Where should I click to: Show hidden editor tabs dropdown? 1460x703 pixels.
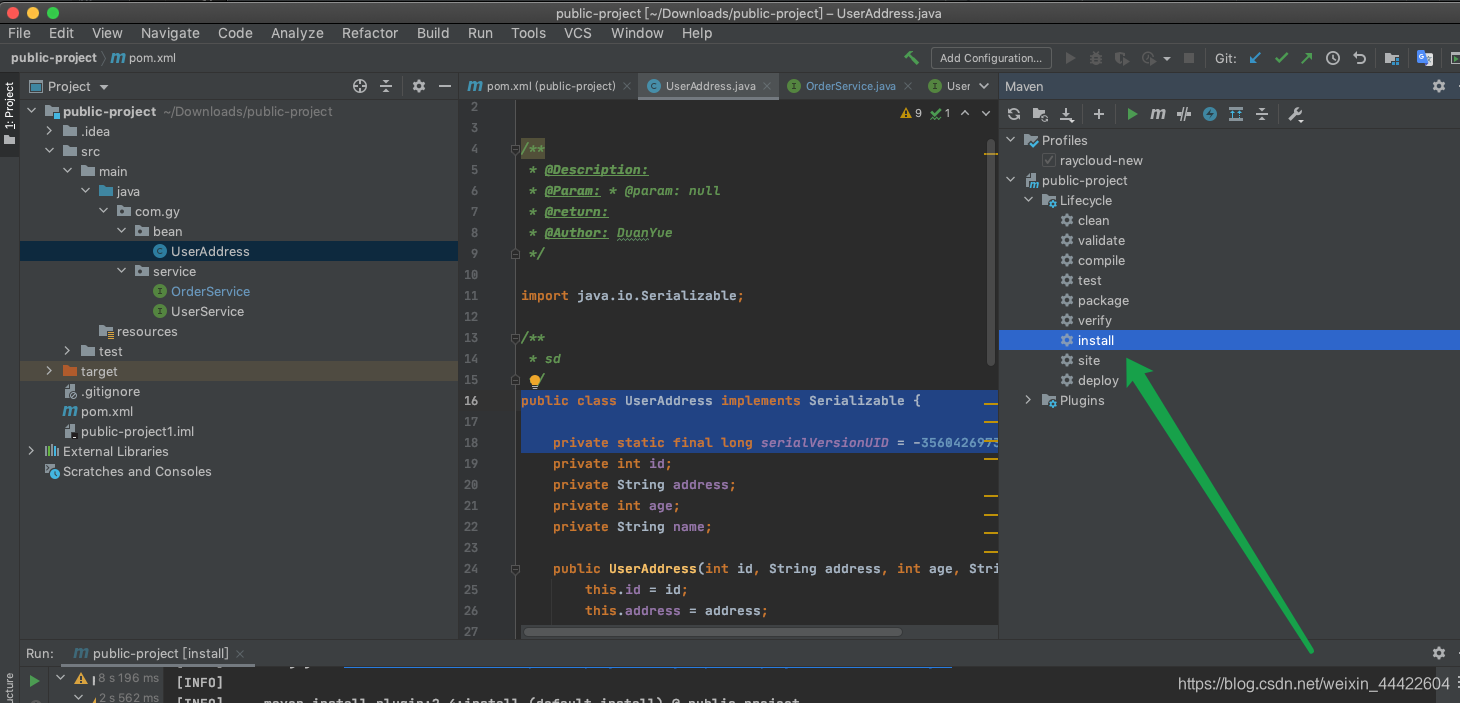pyautogui.click(x=984, y=86)
